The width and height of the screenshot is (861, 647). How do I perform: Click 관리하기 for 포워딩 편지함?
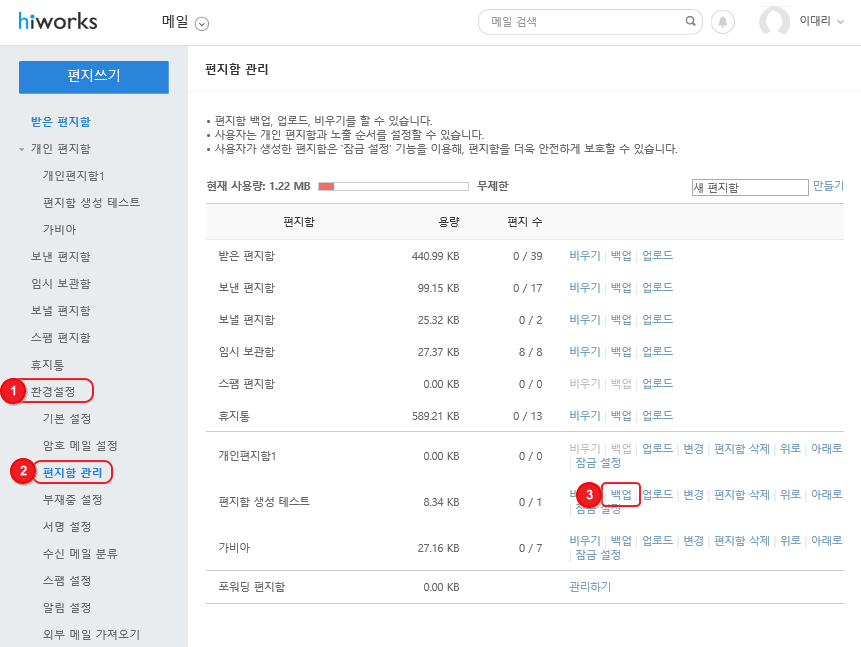590,586
